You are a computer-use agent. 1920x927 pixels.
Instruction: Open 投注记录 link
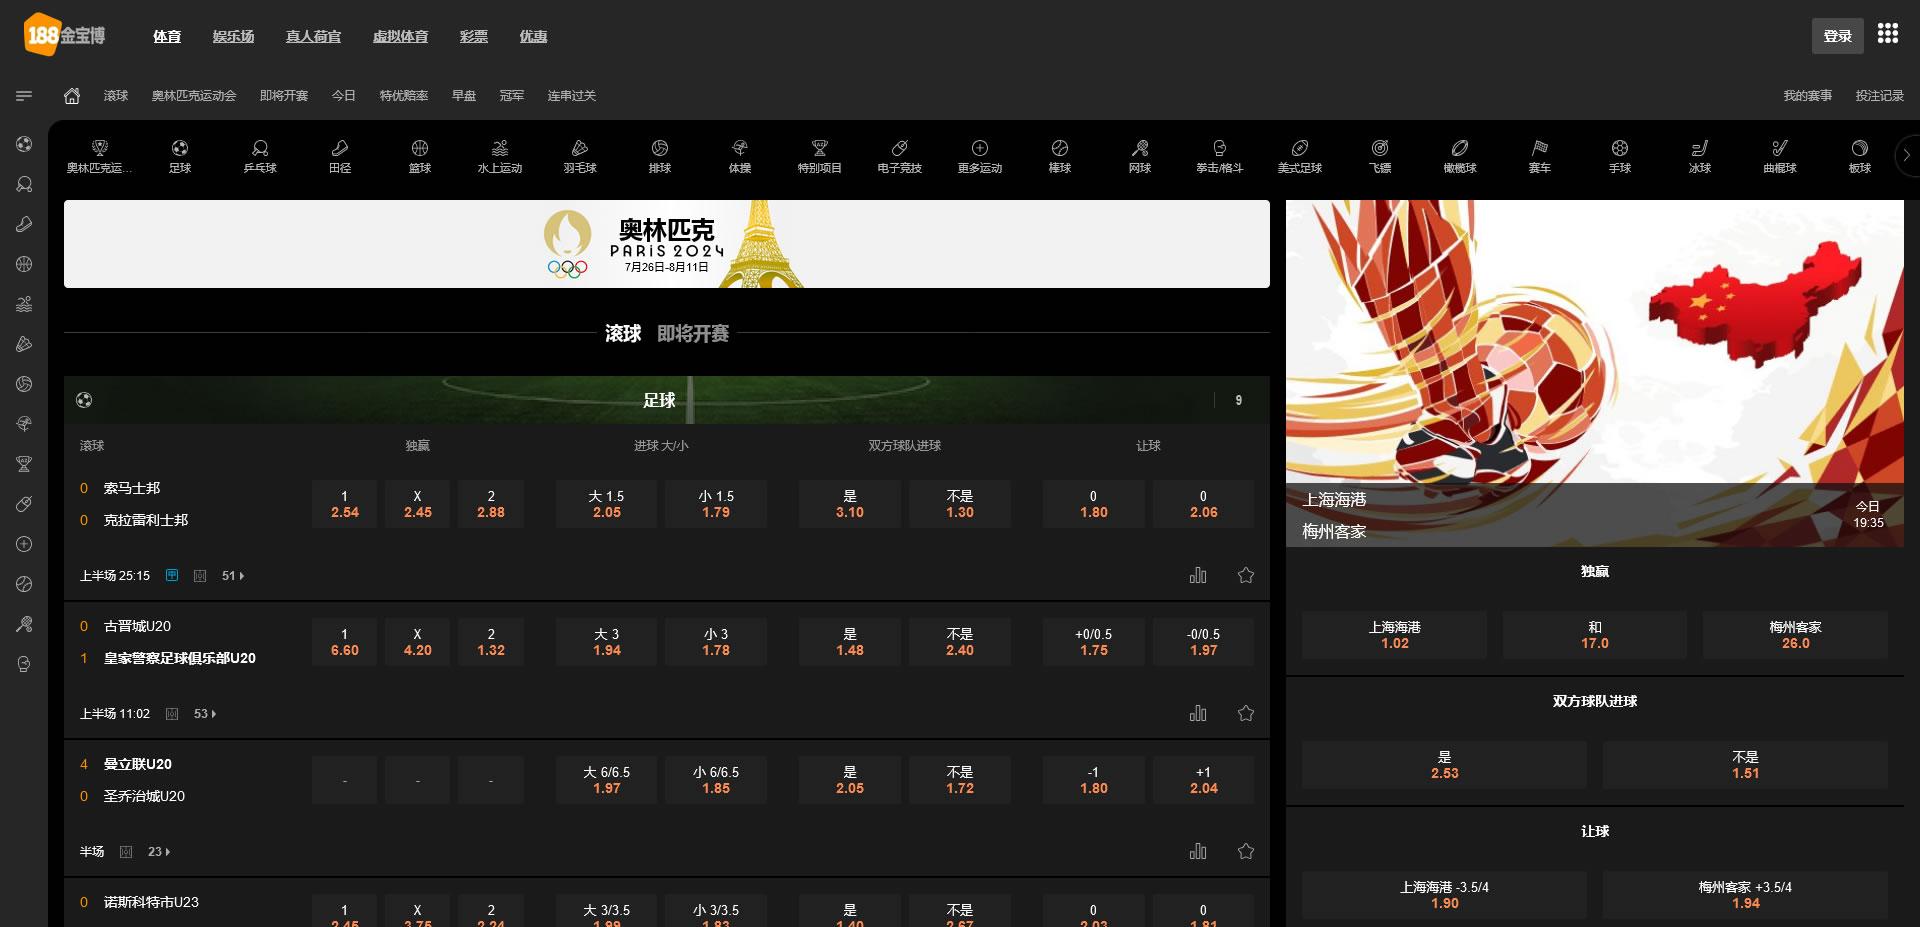[x=1880, y=96]
